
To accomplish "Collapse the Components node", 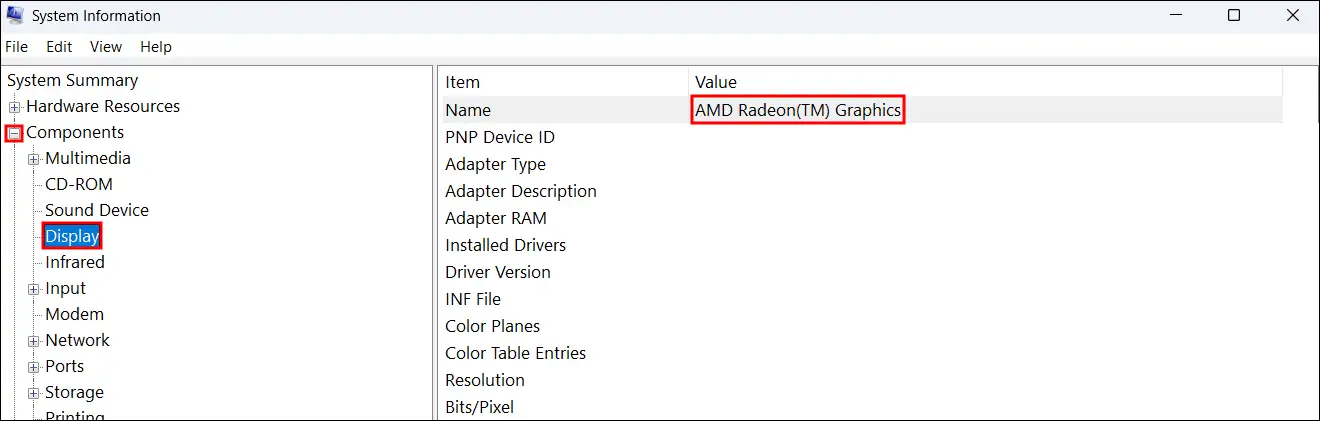I will [14, 133].
